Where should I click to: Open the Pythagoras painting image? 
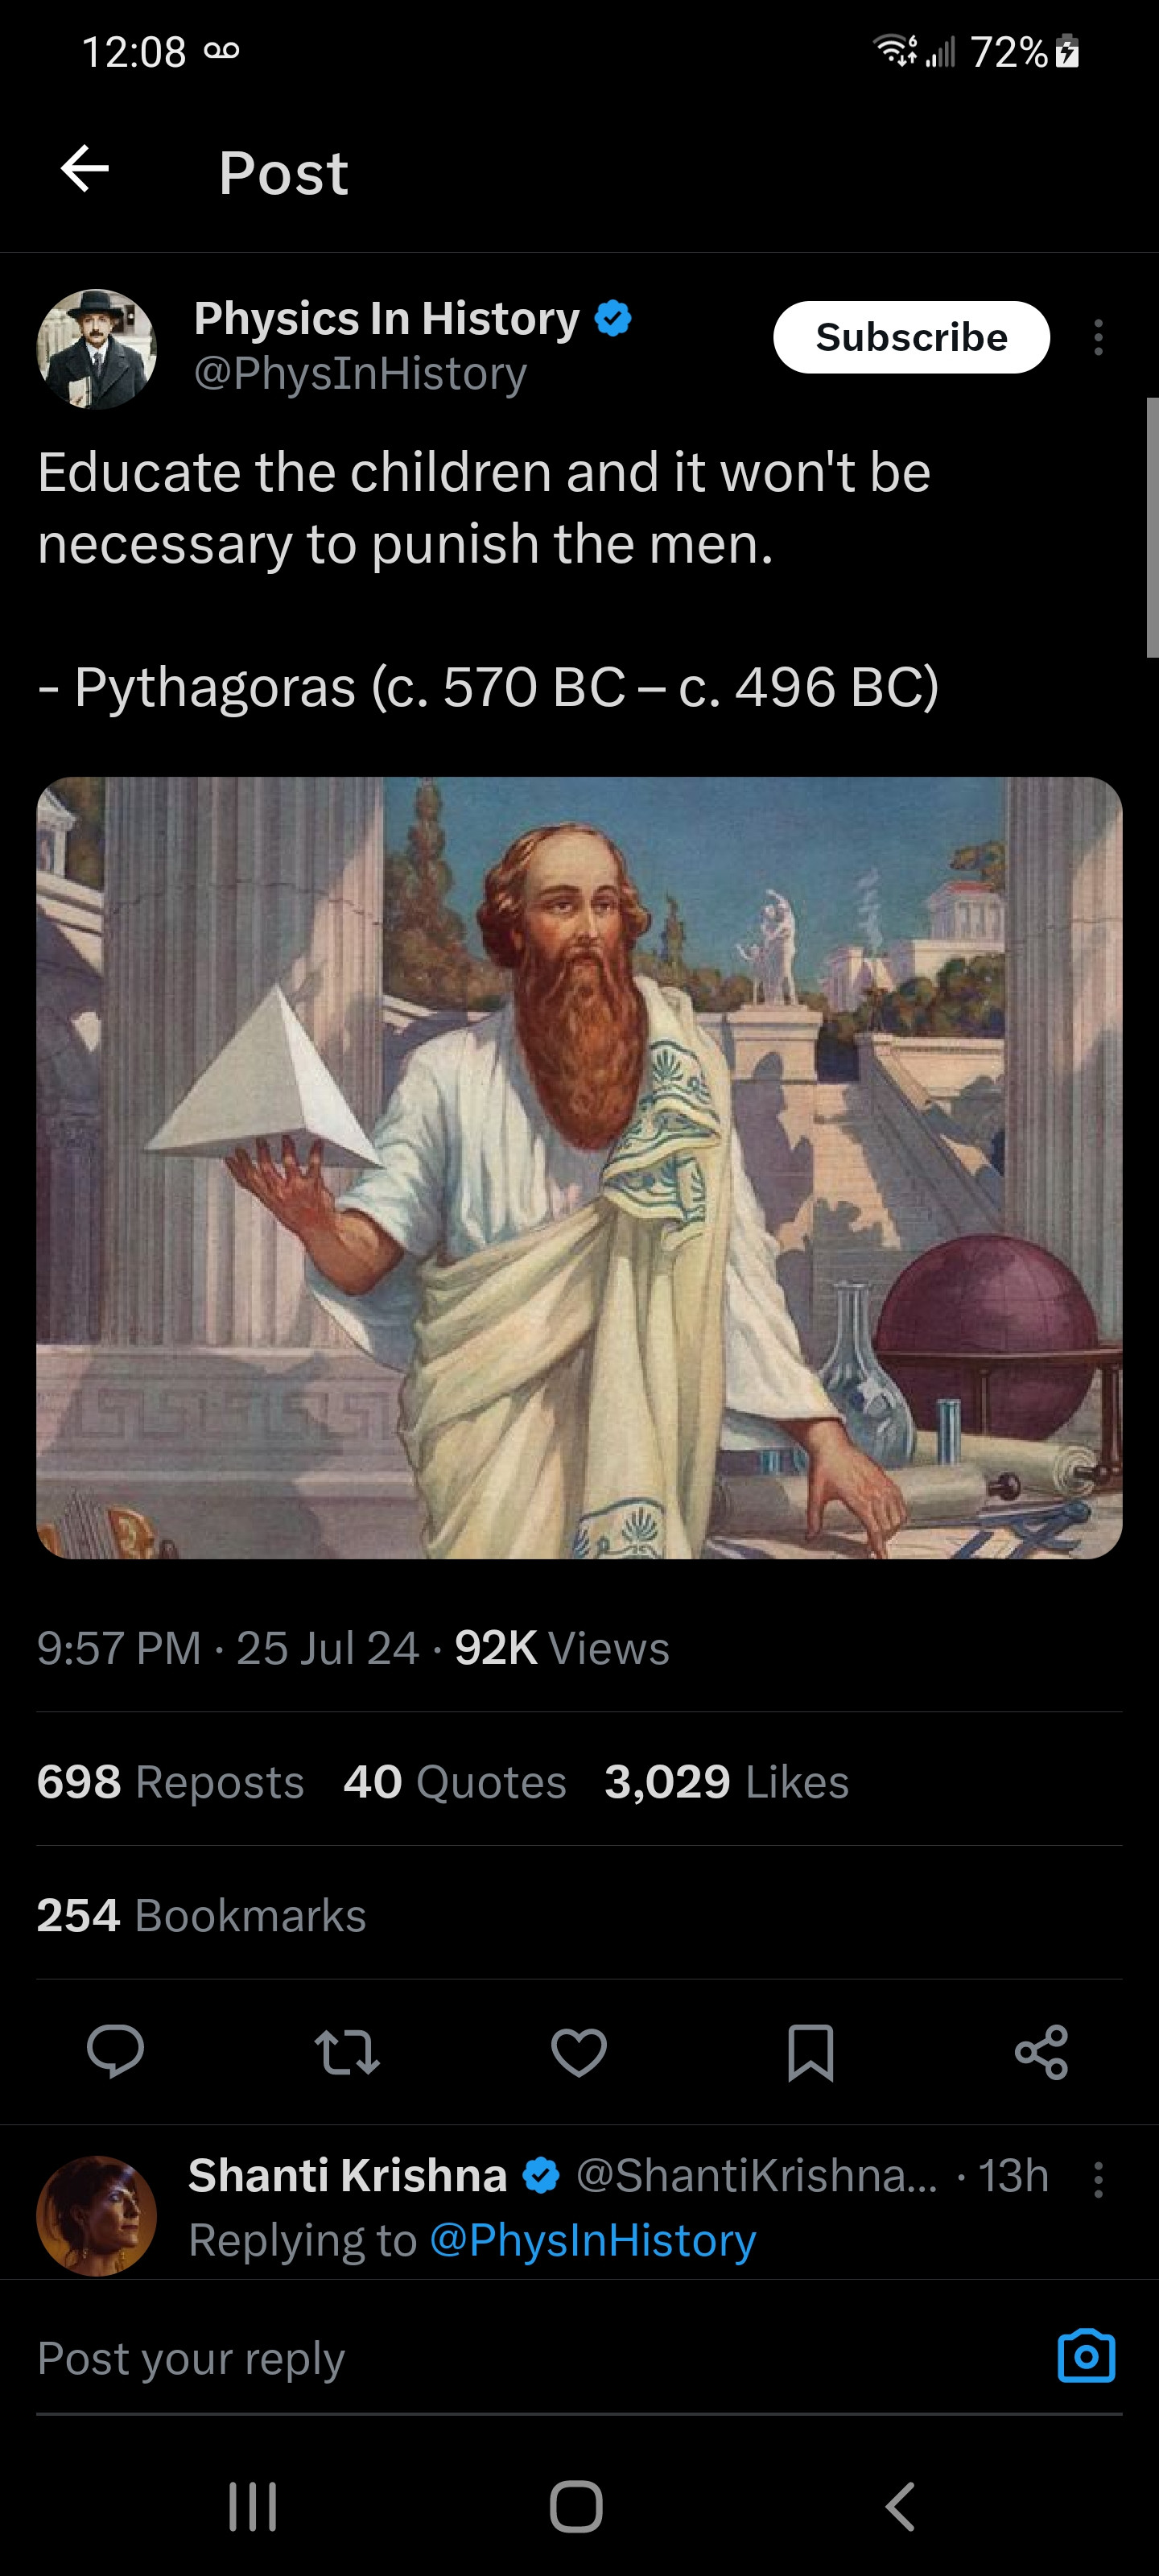tap(579, 1167)
